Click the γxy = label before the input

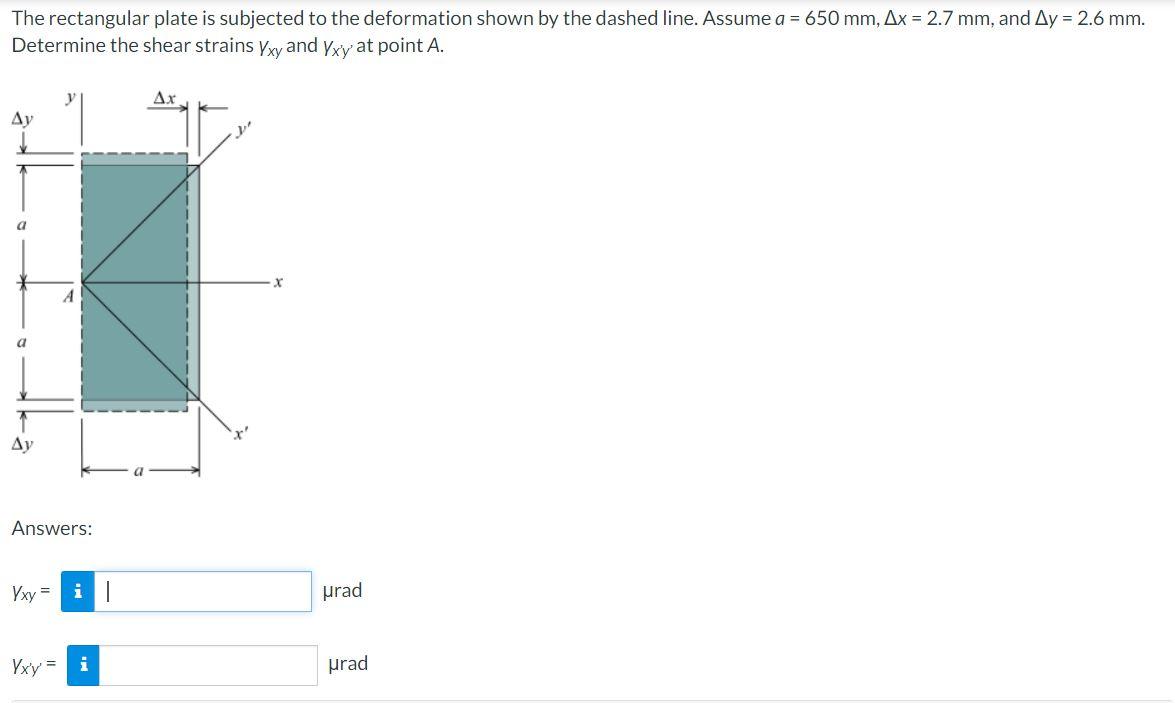tap(28, 592)
